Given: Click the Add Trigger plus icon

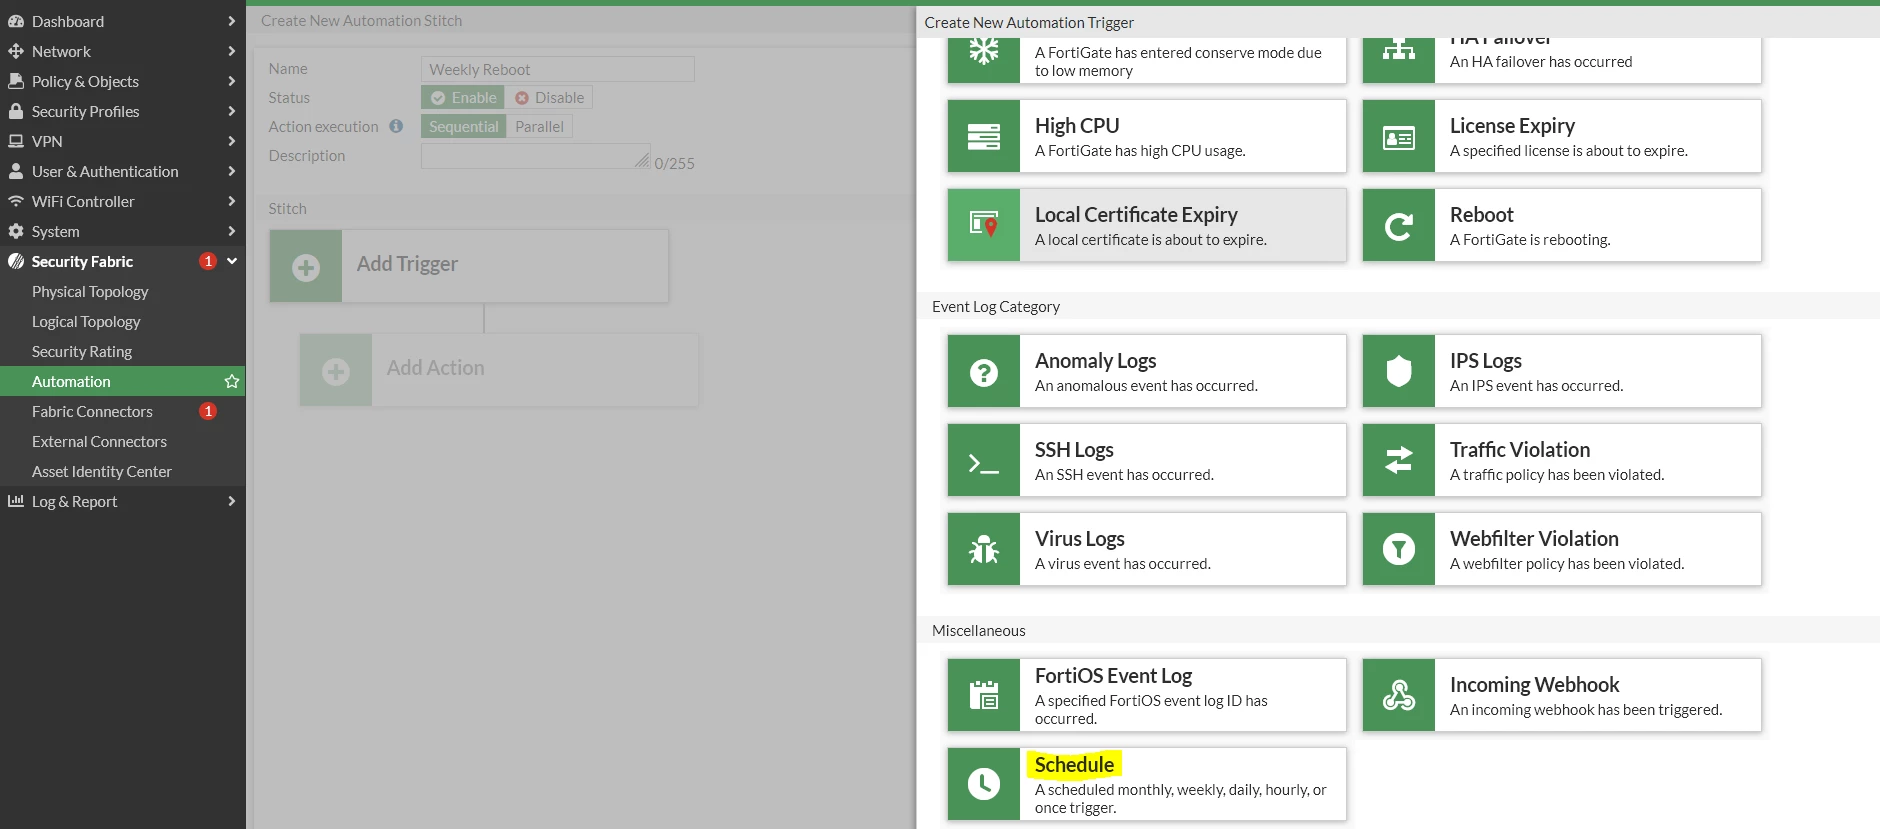Looking at the screenshot, I should pos(306,267).
